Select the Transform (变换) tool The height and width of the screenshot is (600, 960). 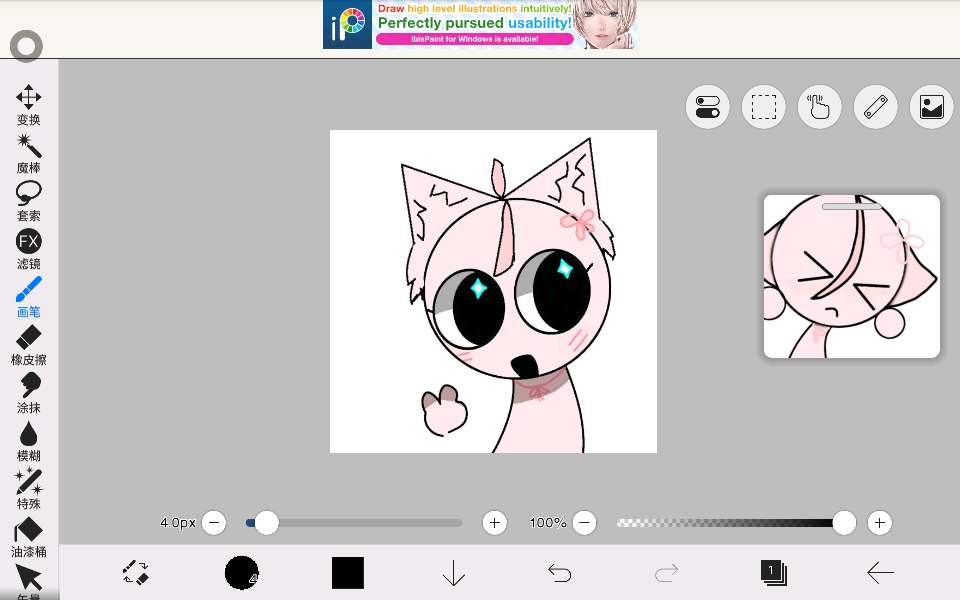point(28,105)
